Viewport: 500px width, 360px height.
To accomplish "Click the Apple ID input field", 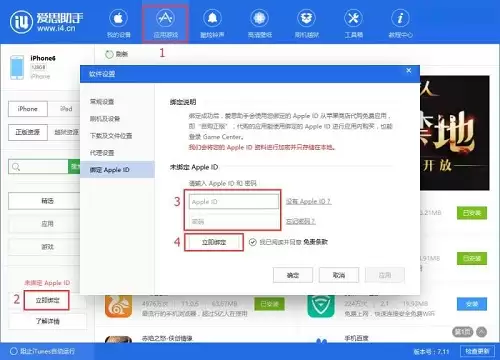I will click(234, 202).
